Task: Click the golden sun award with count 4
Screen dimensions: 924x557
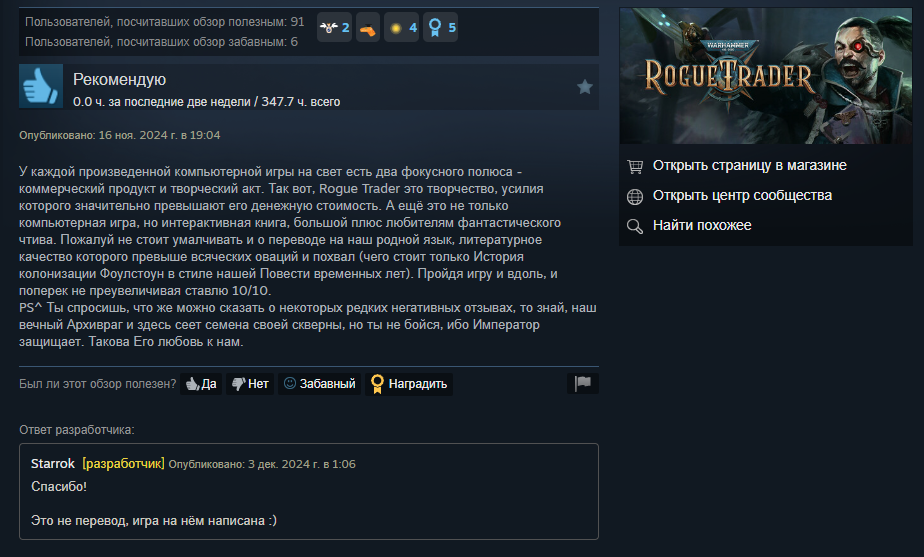Action: (x=401, y=27)
